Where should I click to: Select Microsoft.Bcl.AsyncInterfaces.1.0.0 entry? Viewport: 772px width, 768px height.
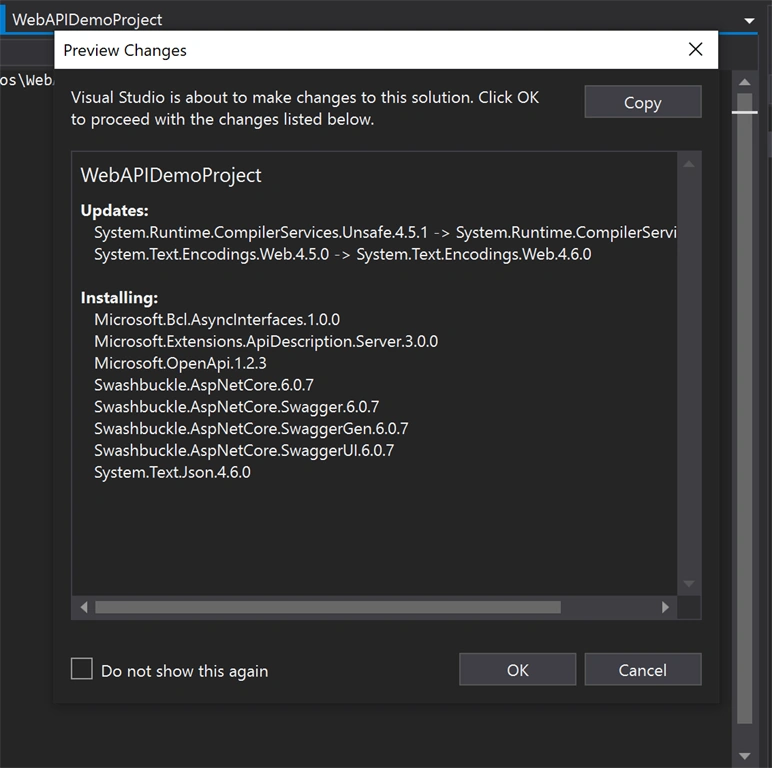coord(217,320)
